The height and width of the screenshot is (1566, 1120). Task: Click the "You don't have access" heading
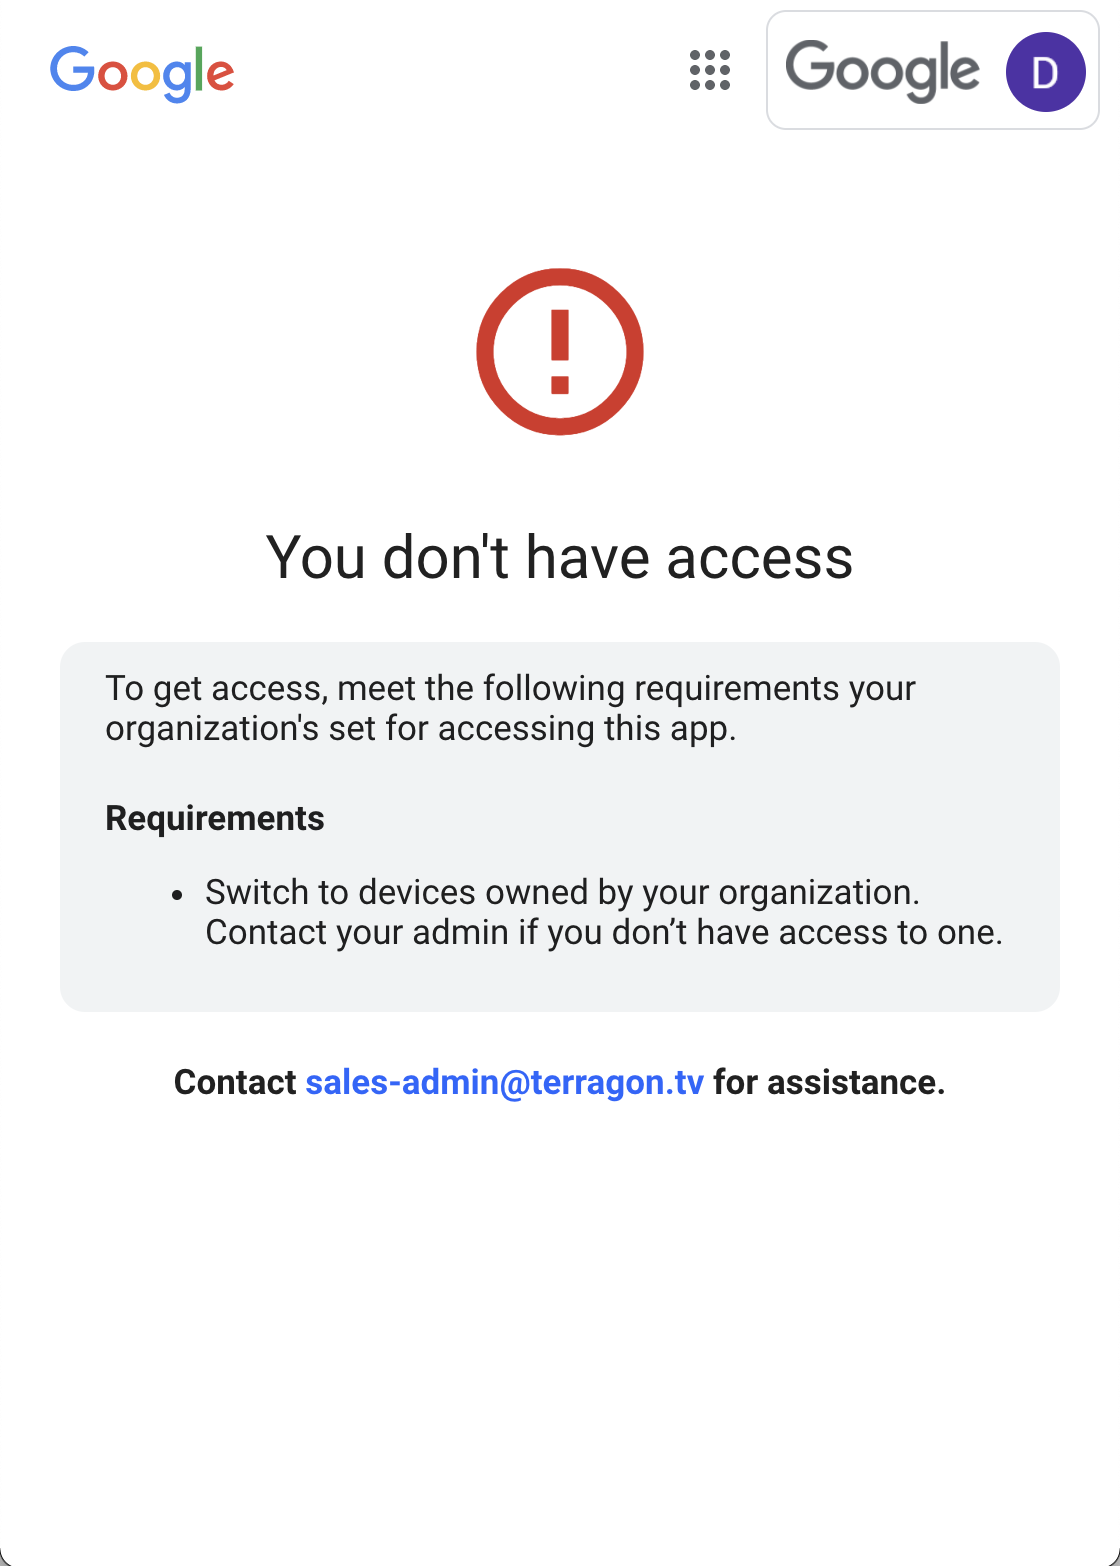point(560,557)
